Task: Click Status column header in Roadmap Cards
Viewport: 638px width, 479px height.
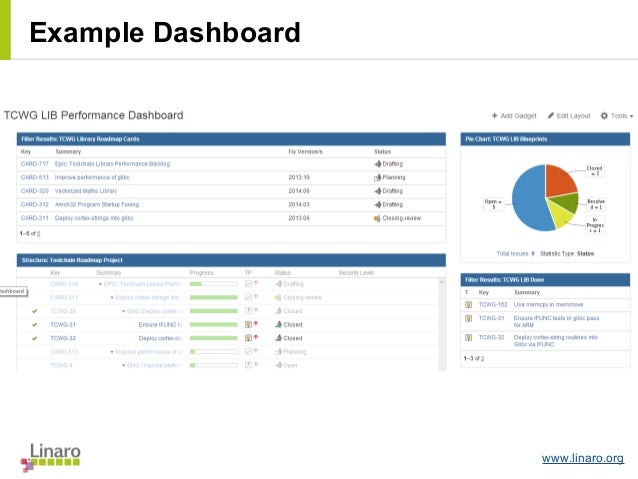Action: coord(382,151)
